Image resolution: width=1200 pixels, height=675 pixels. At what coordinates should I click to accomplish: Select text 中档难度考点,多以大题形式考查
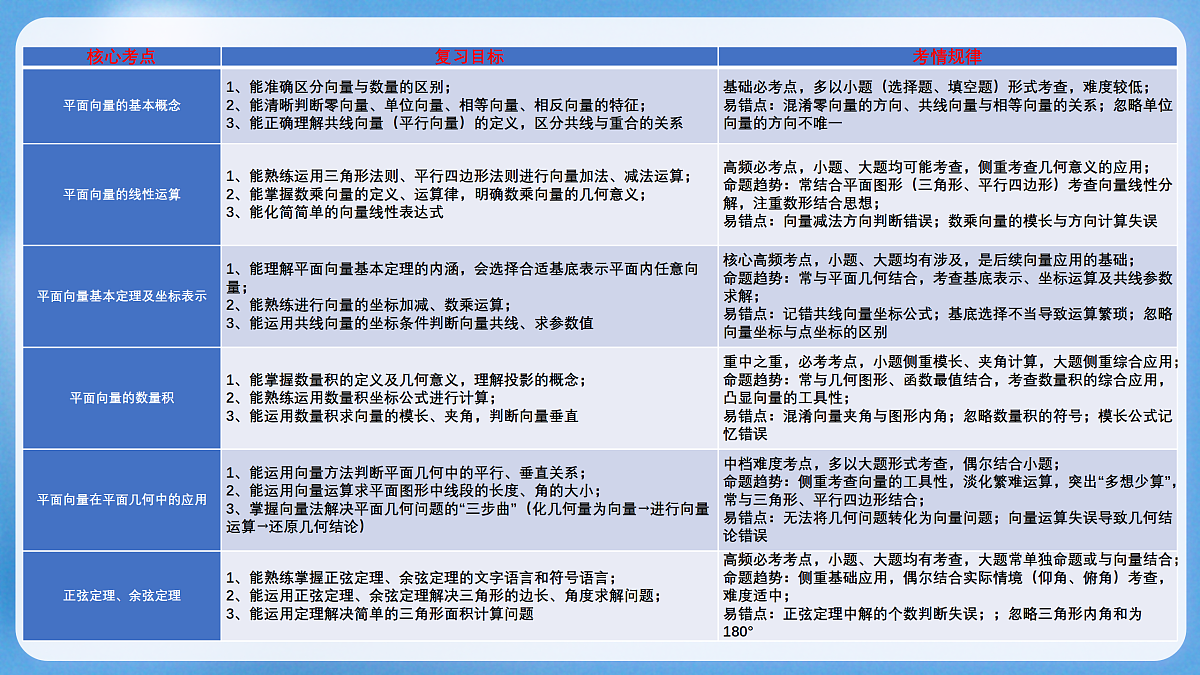(x=835, y=464)
